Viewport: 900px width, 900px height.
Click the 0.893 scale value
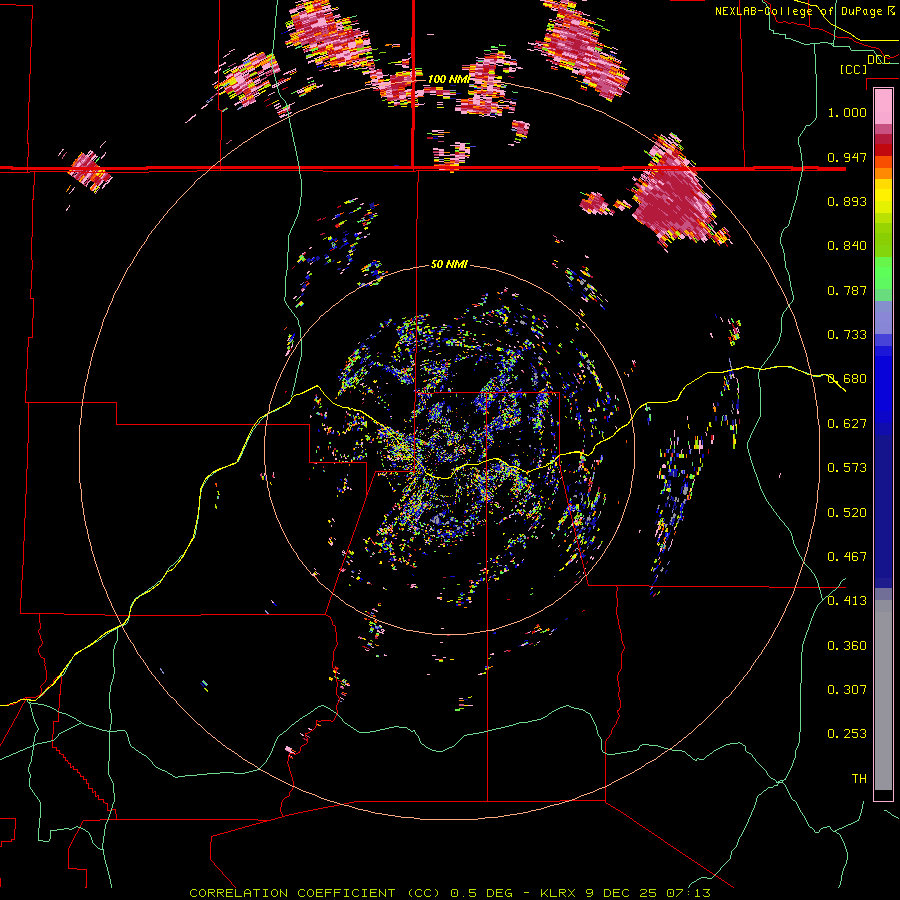(847, 201)
